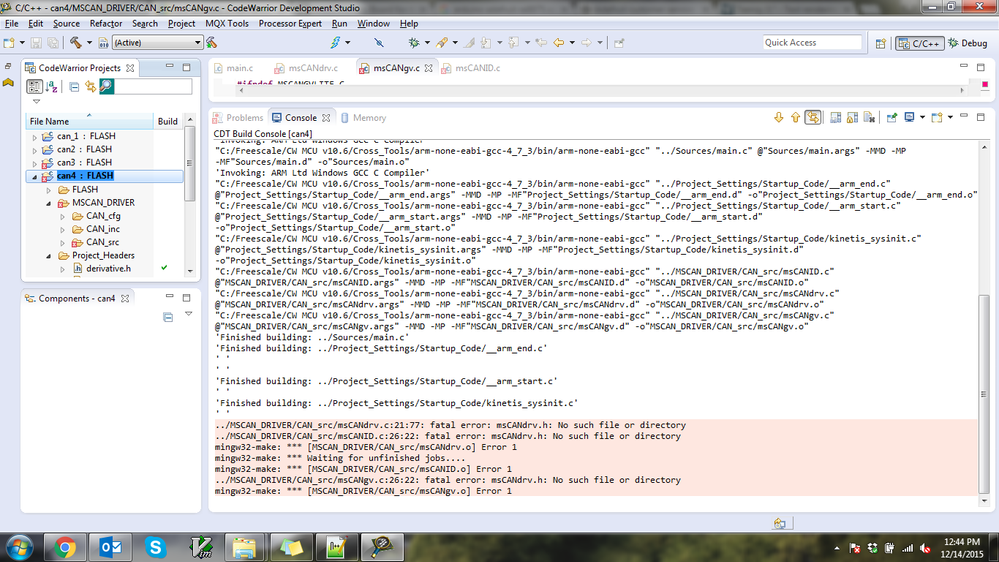Click the hammer Build icon
This screenshot has width=999, height=562.
pos(76,43)
